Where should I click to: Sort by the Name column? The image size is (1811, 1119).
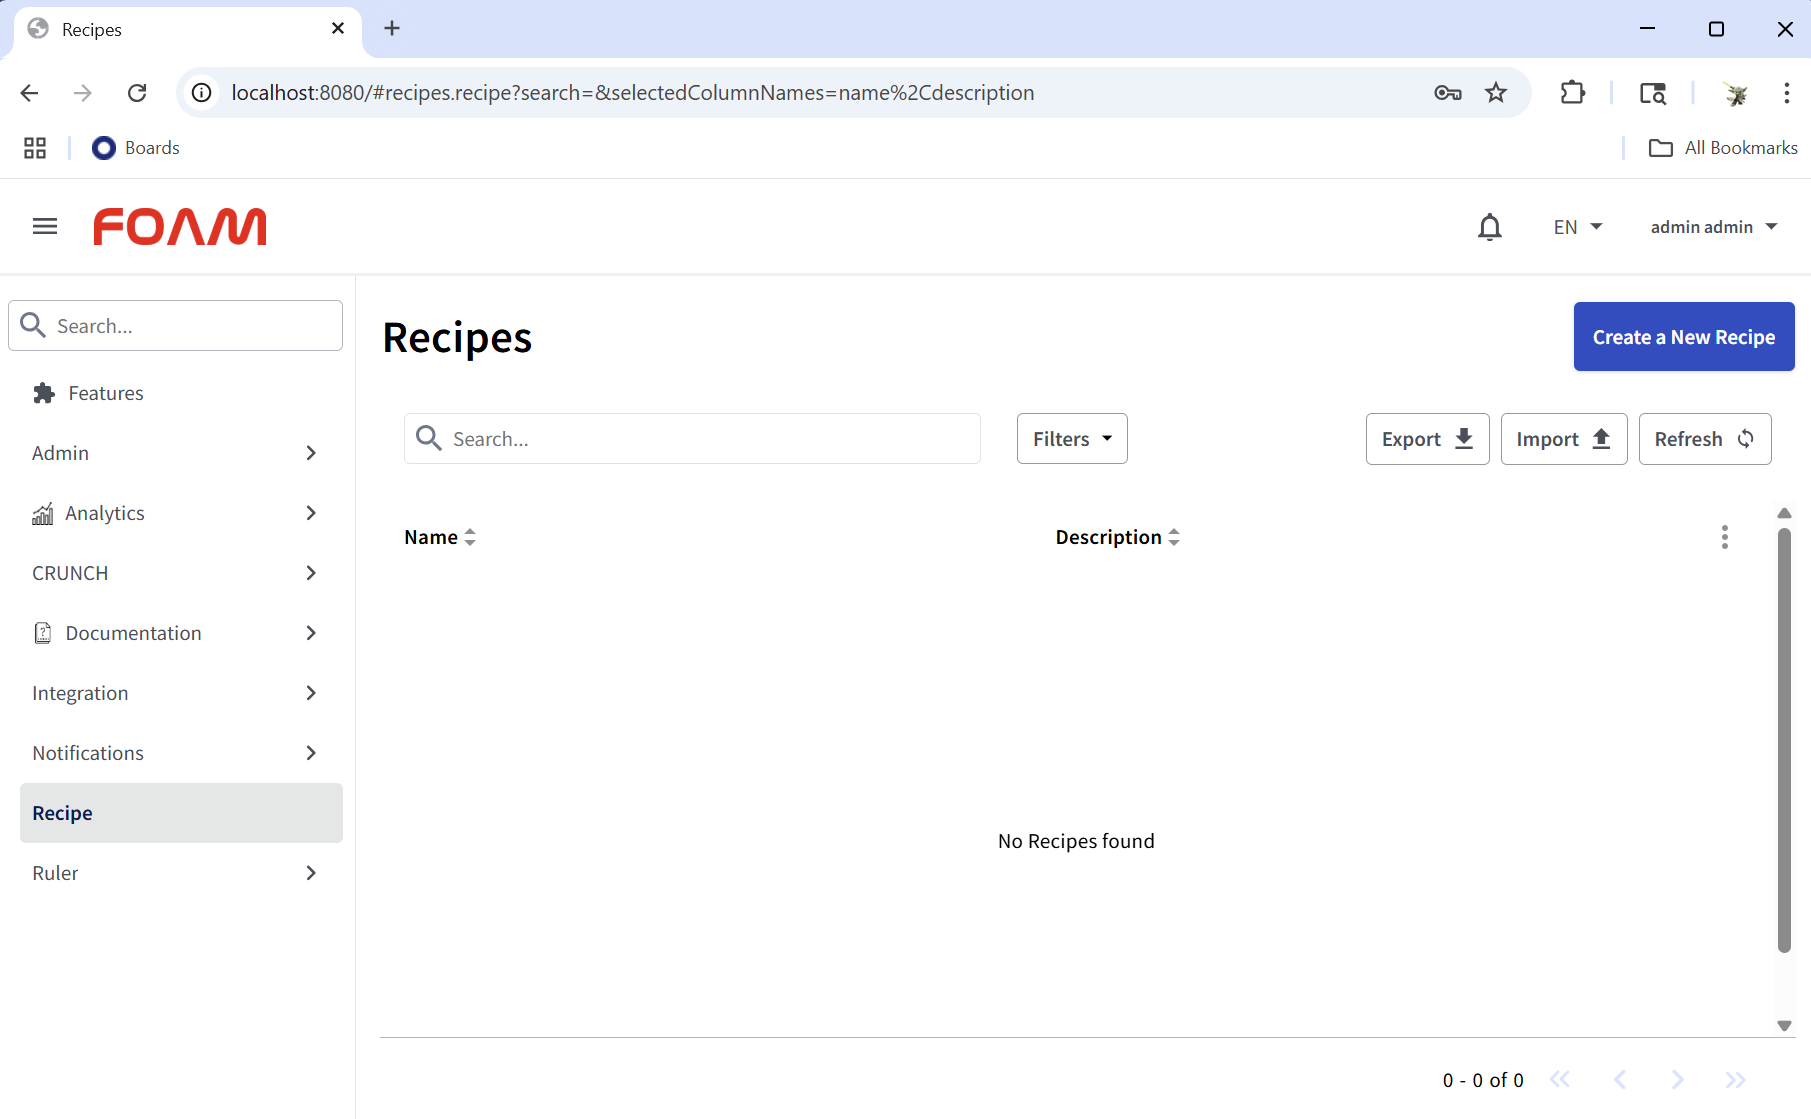(x=440, y=537)
